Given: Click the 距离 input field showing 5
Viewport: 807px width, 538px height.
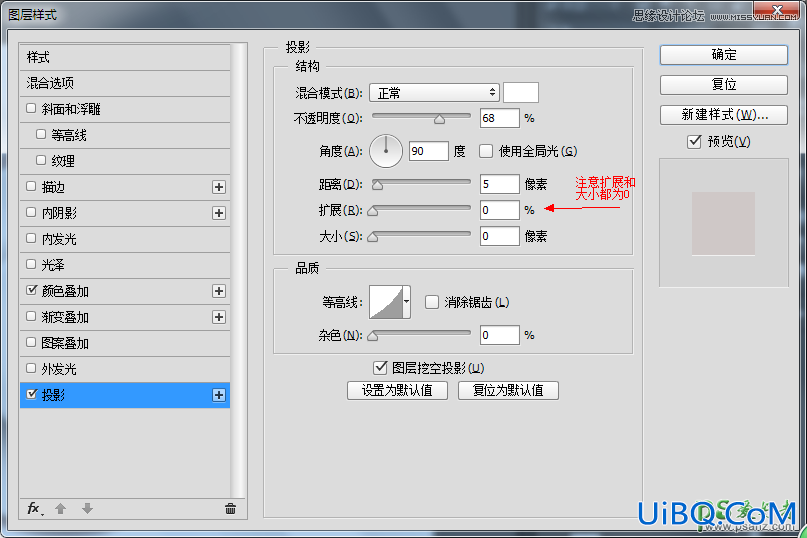Looking at the screenshot, I should (x=499, y=184).
